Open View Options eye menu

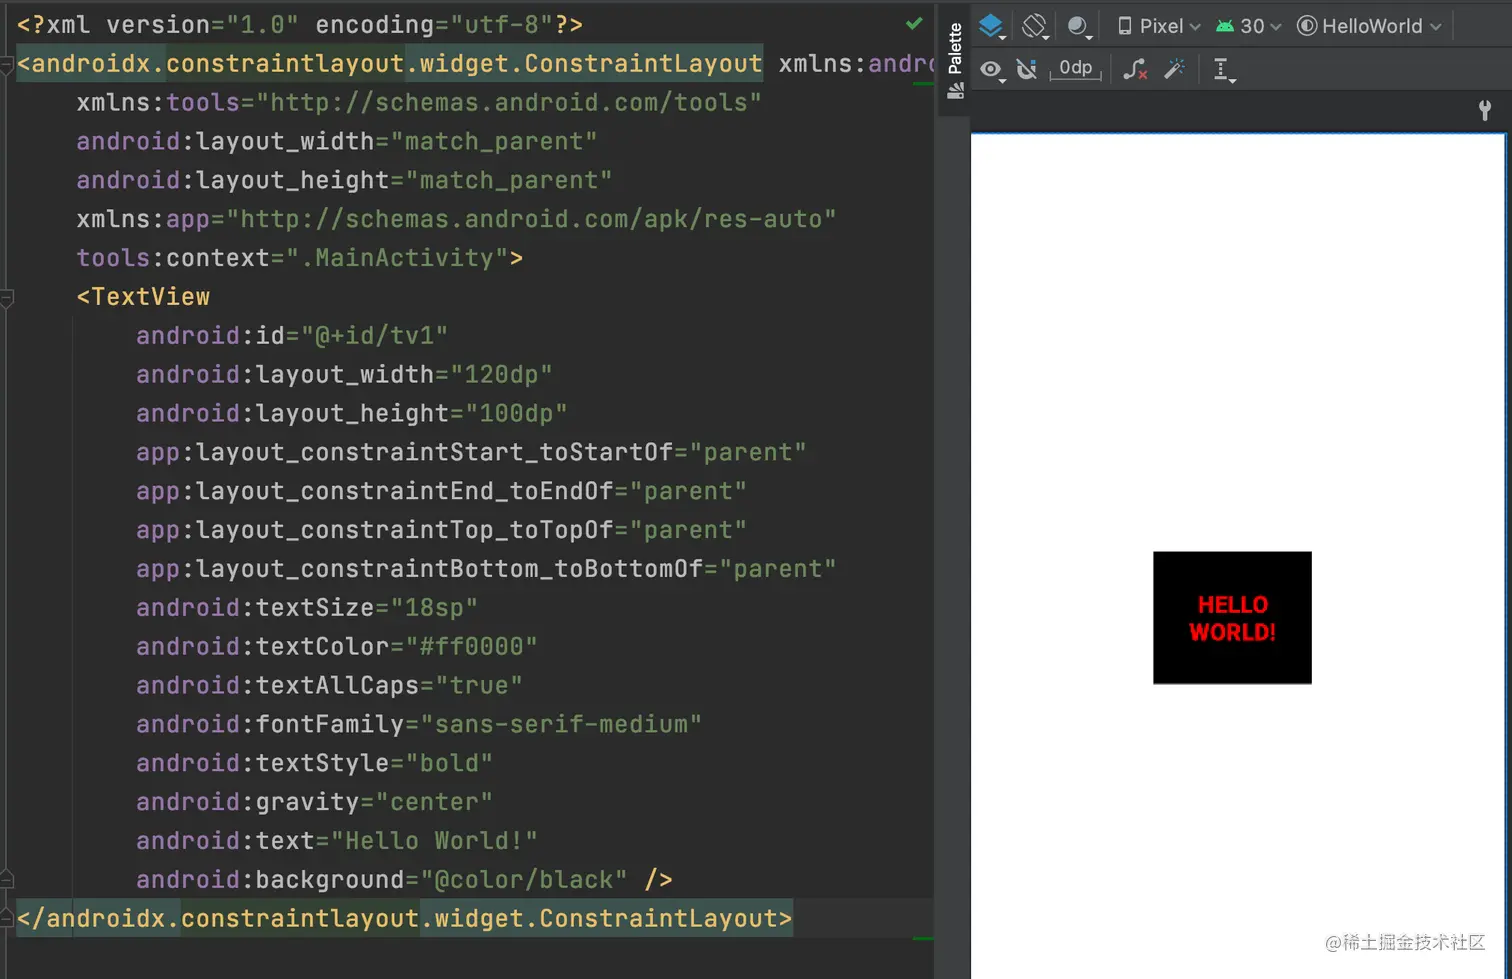pyautogui.click(x=992, y=69)
